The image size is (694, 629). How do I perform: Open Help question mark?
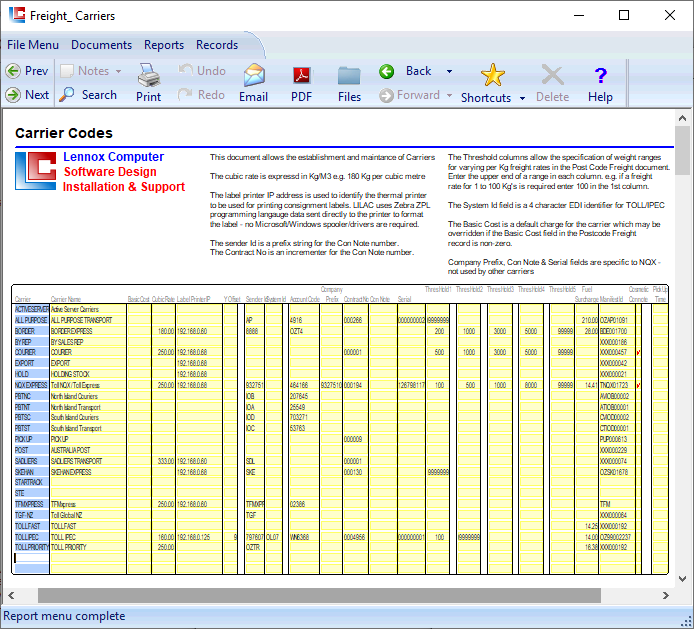pyautogui.click(x=600, y=83)
